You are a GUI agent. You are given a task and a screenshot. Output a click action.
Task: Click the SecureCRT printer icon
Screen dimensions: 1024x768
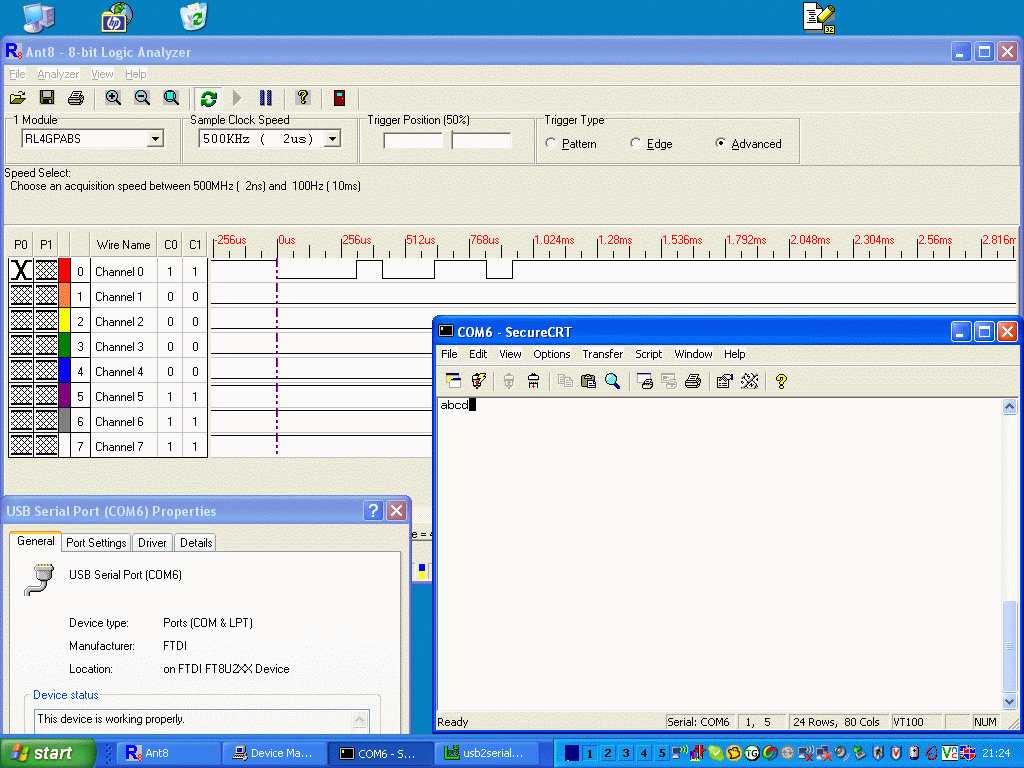coord(693,381)
